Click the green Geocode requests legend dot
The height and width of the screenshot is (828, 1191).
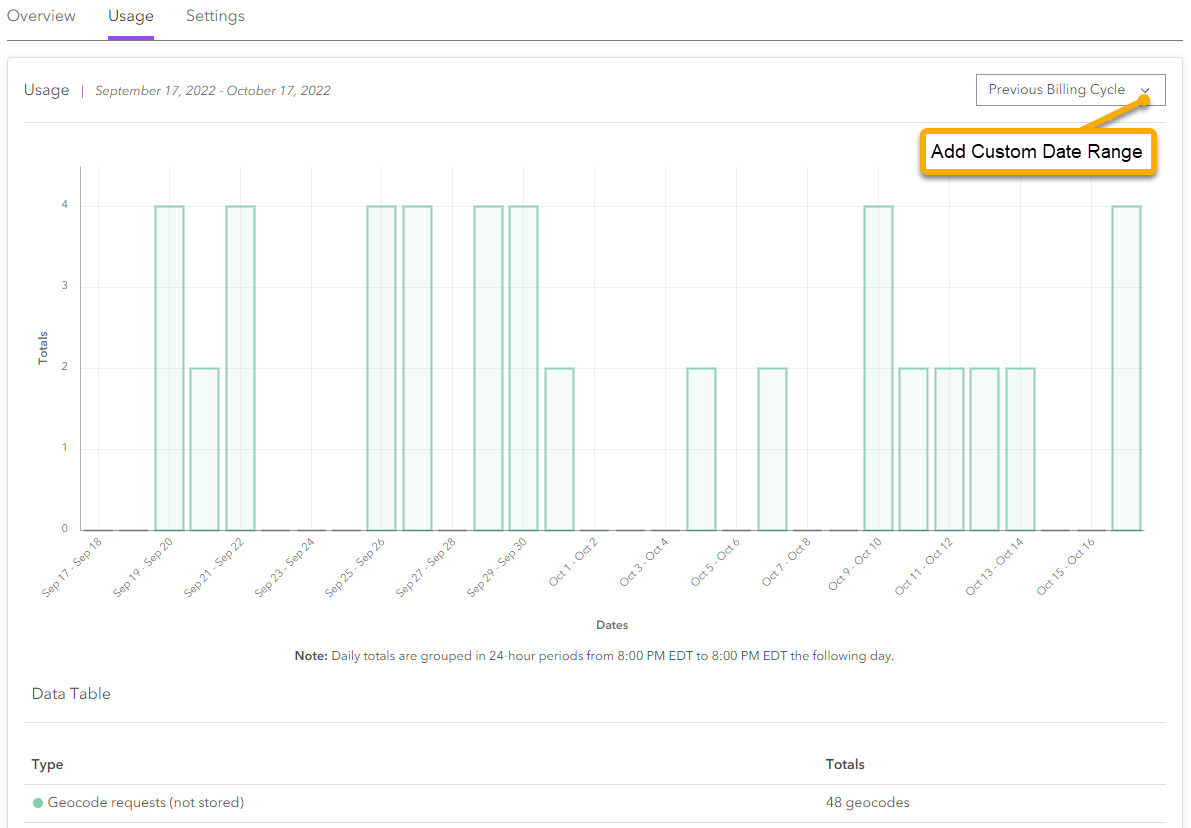click(x=38, y=802)
